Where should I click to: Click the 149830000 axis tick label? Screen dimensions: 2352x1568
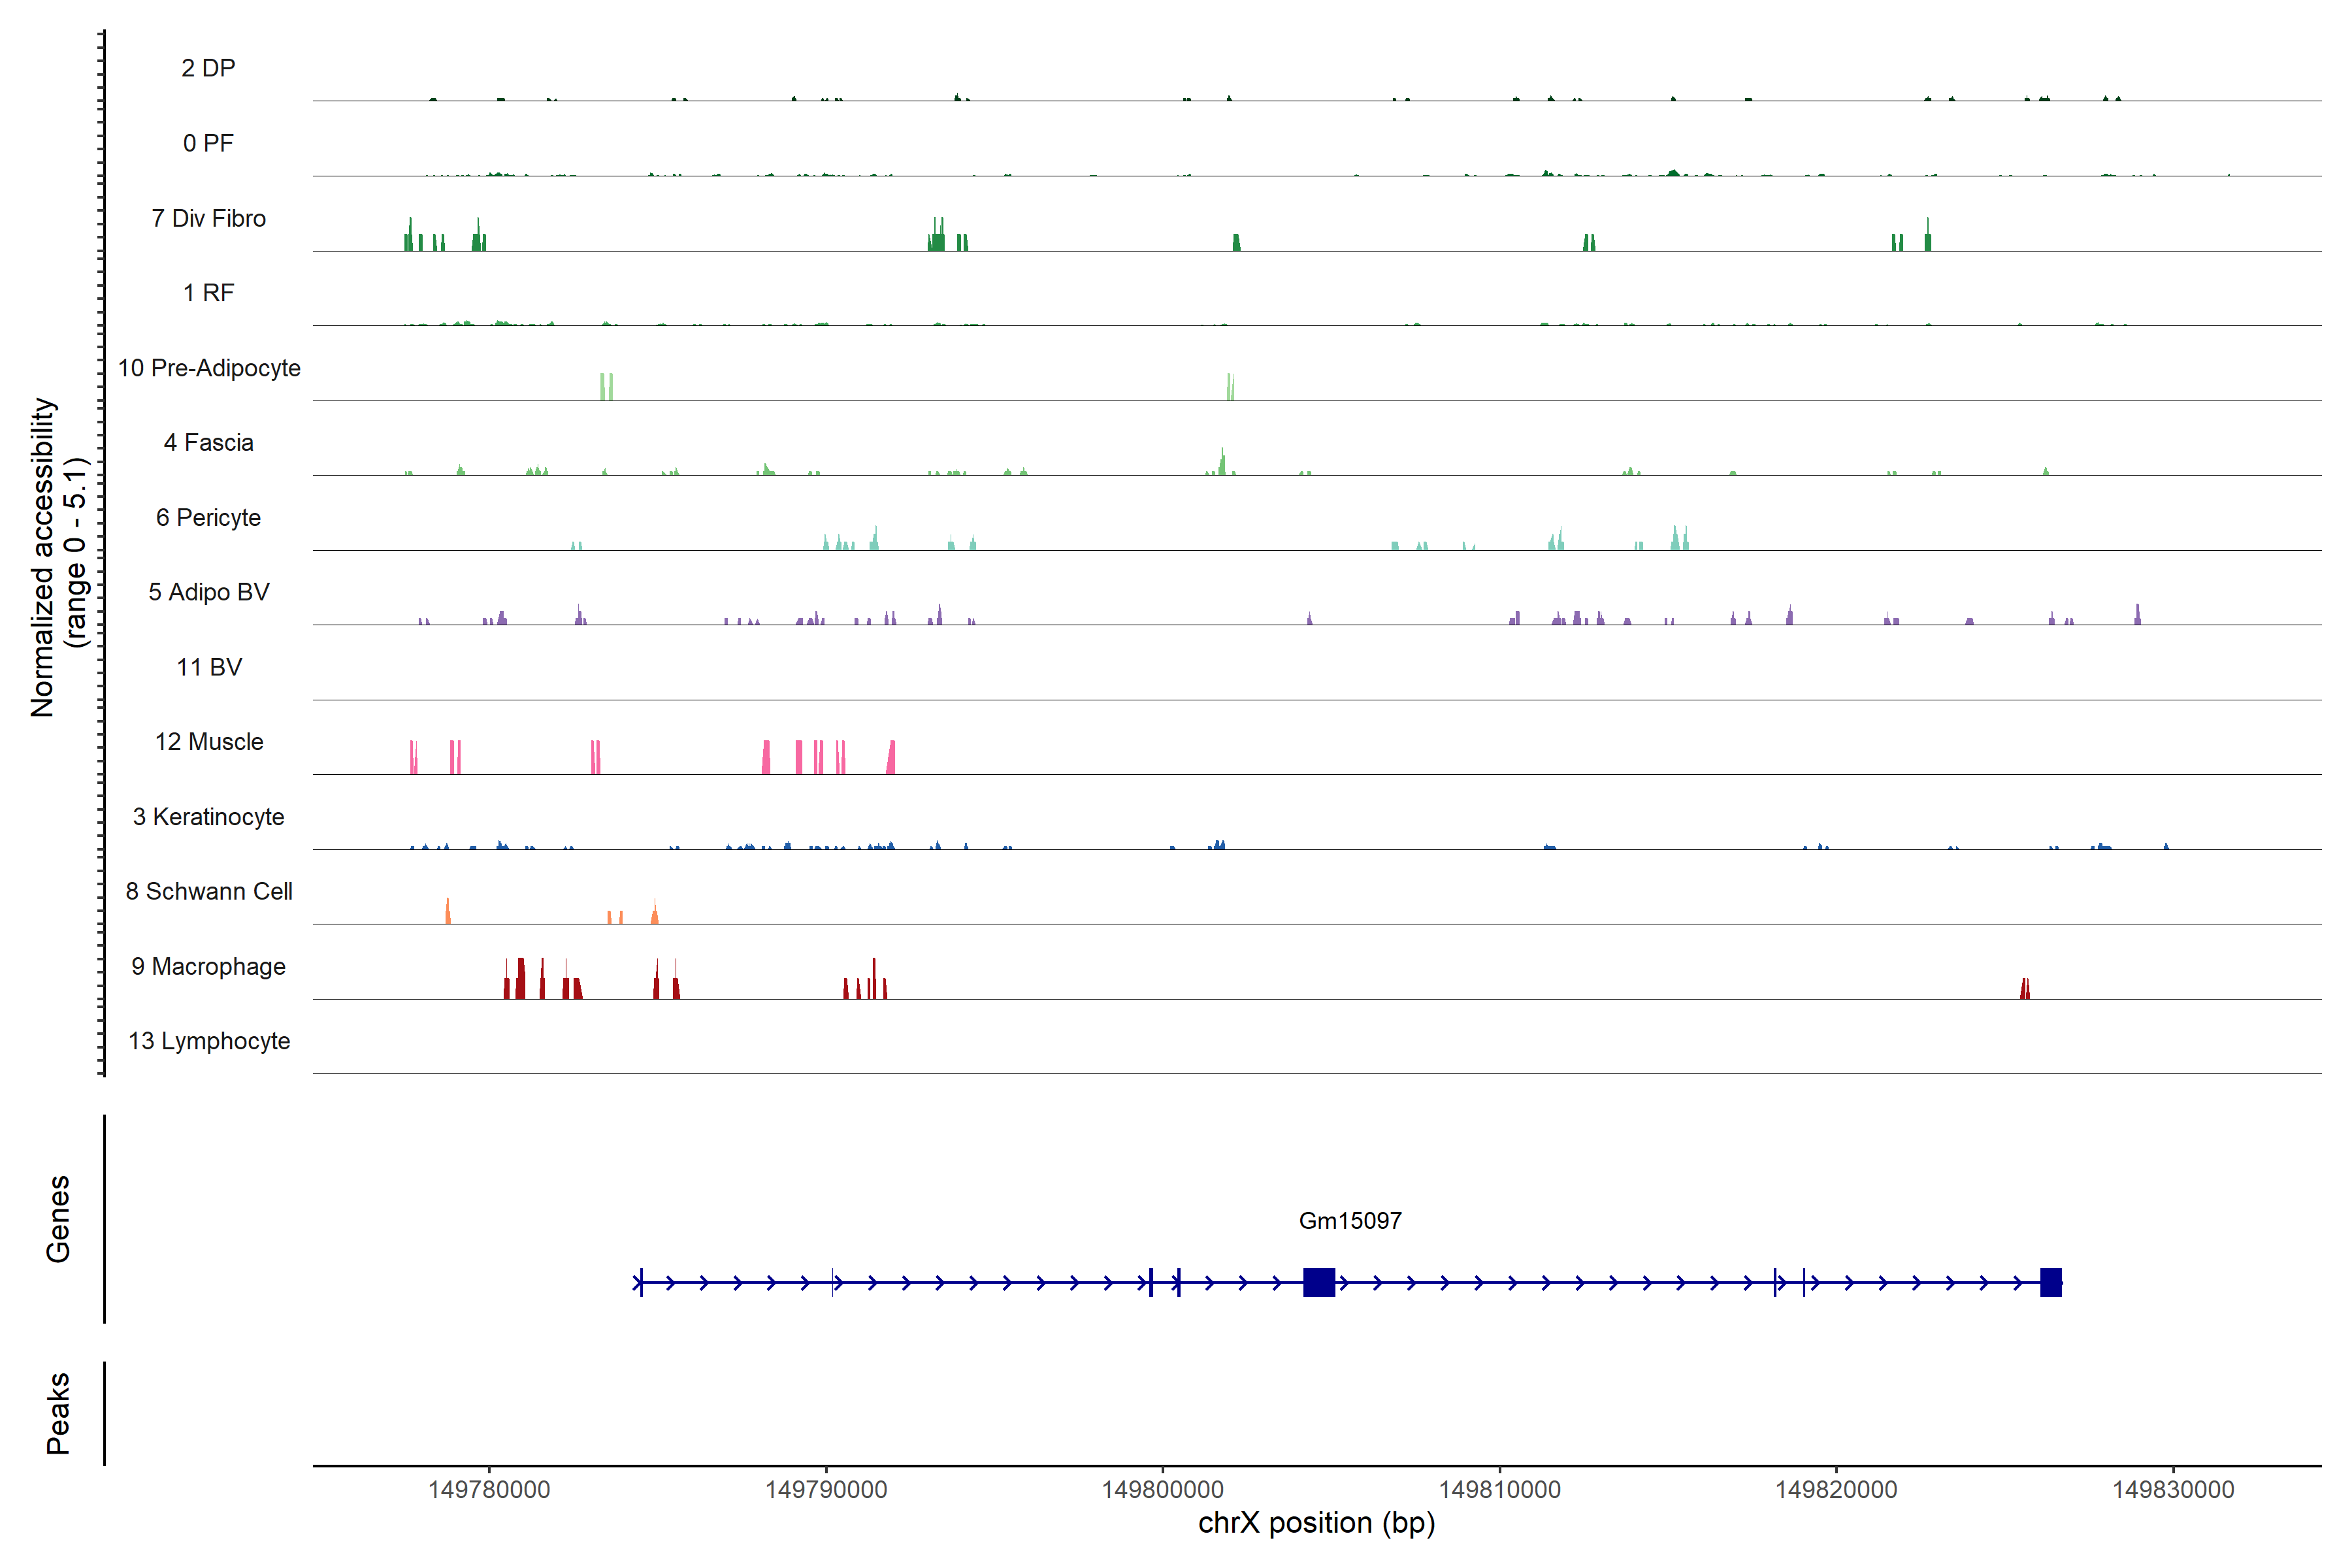click(2172, 1489)
